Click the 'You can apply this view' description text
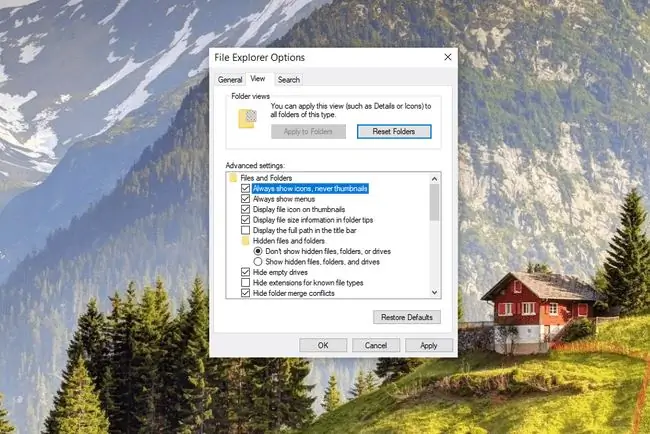The width and height of the screenshot is (650, 434). click(351, 110)
